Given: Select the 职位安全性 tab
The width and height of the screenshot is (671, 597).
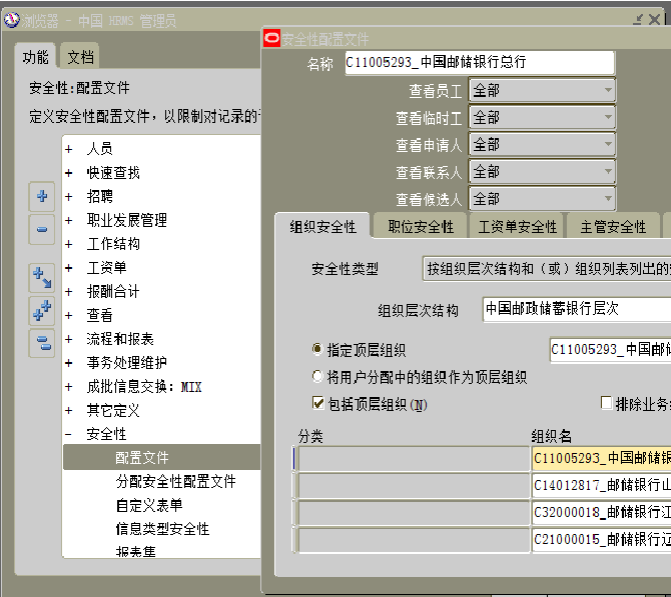Looking at the screenshot, I should (420, 226).
